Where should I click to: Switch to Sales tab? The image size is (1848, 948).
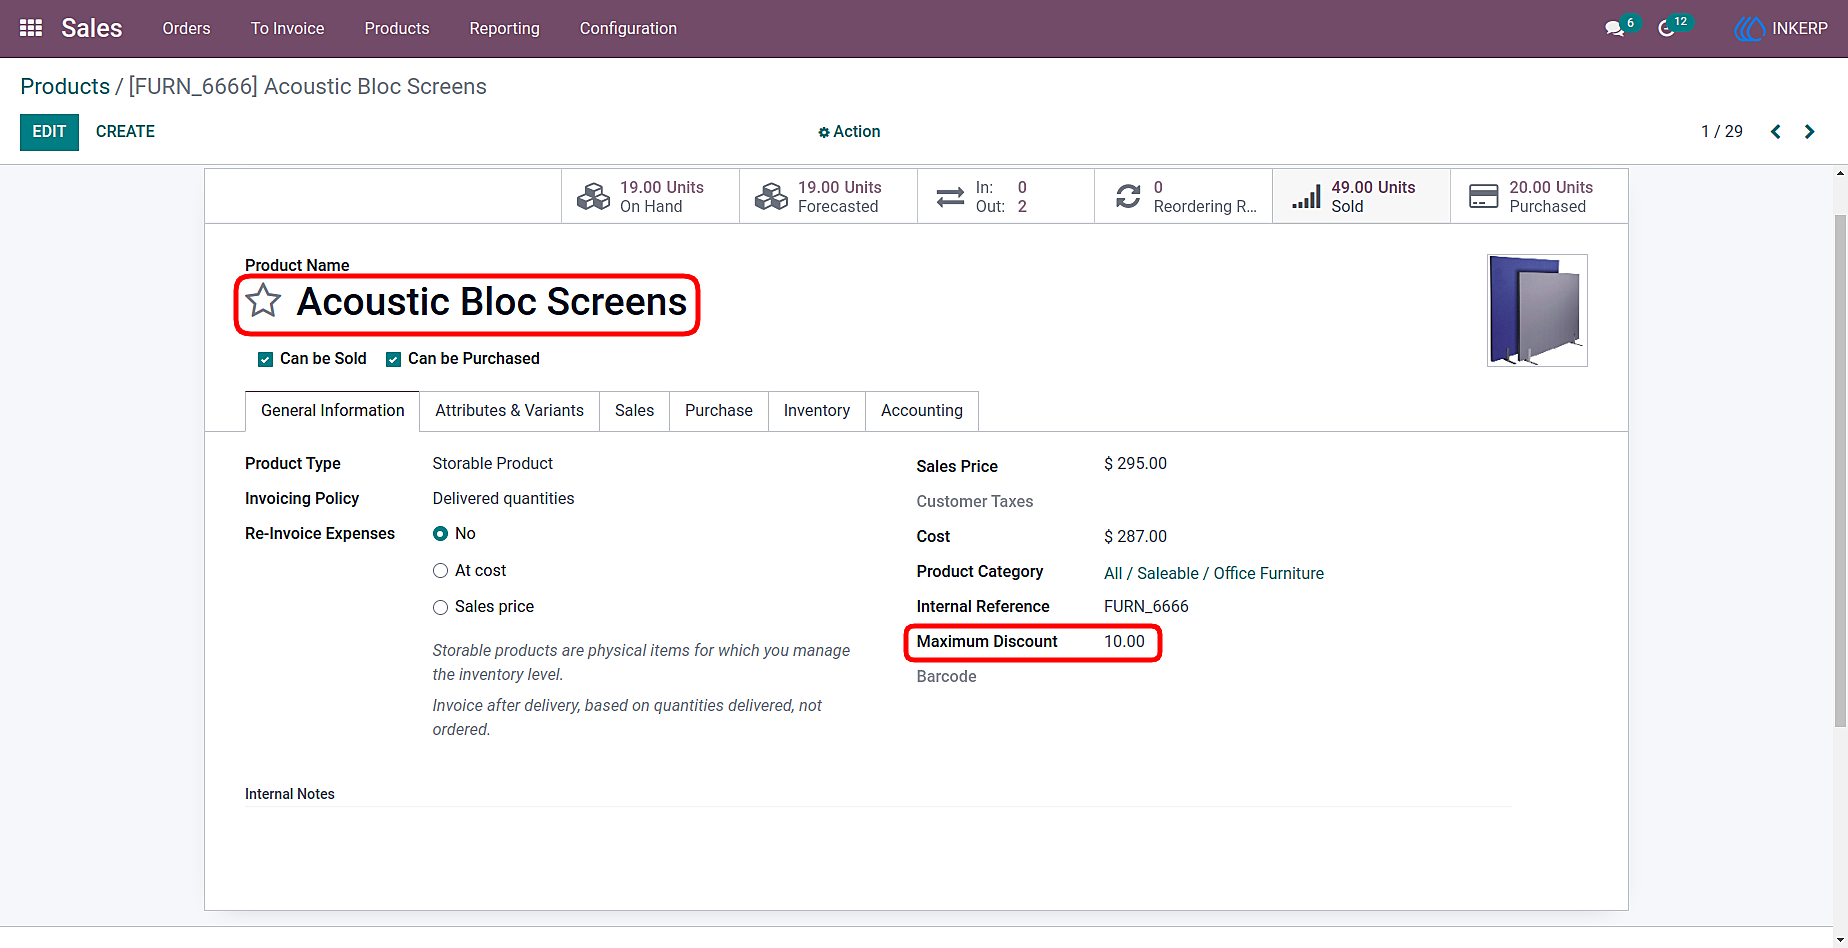click(634, 411)
